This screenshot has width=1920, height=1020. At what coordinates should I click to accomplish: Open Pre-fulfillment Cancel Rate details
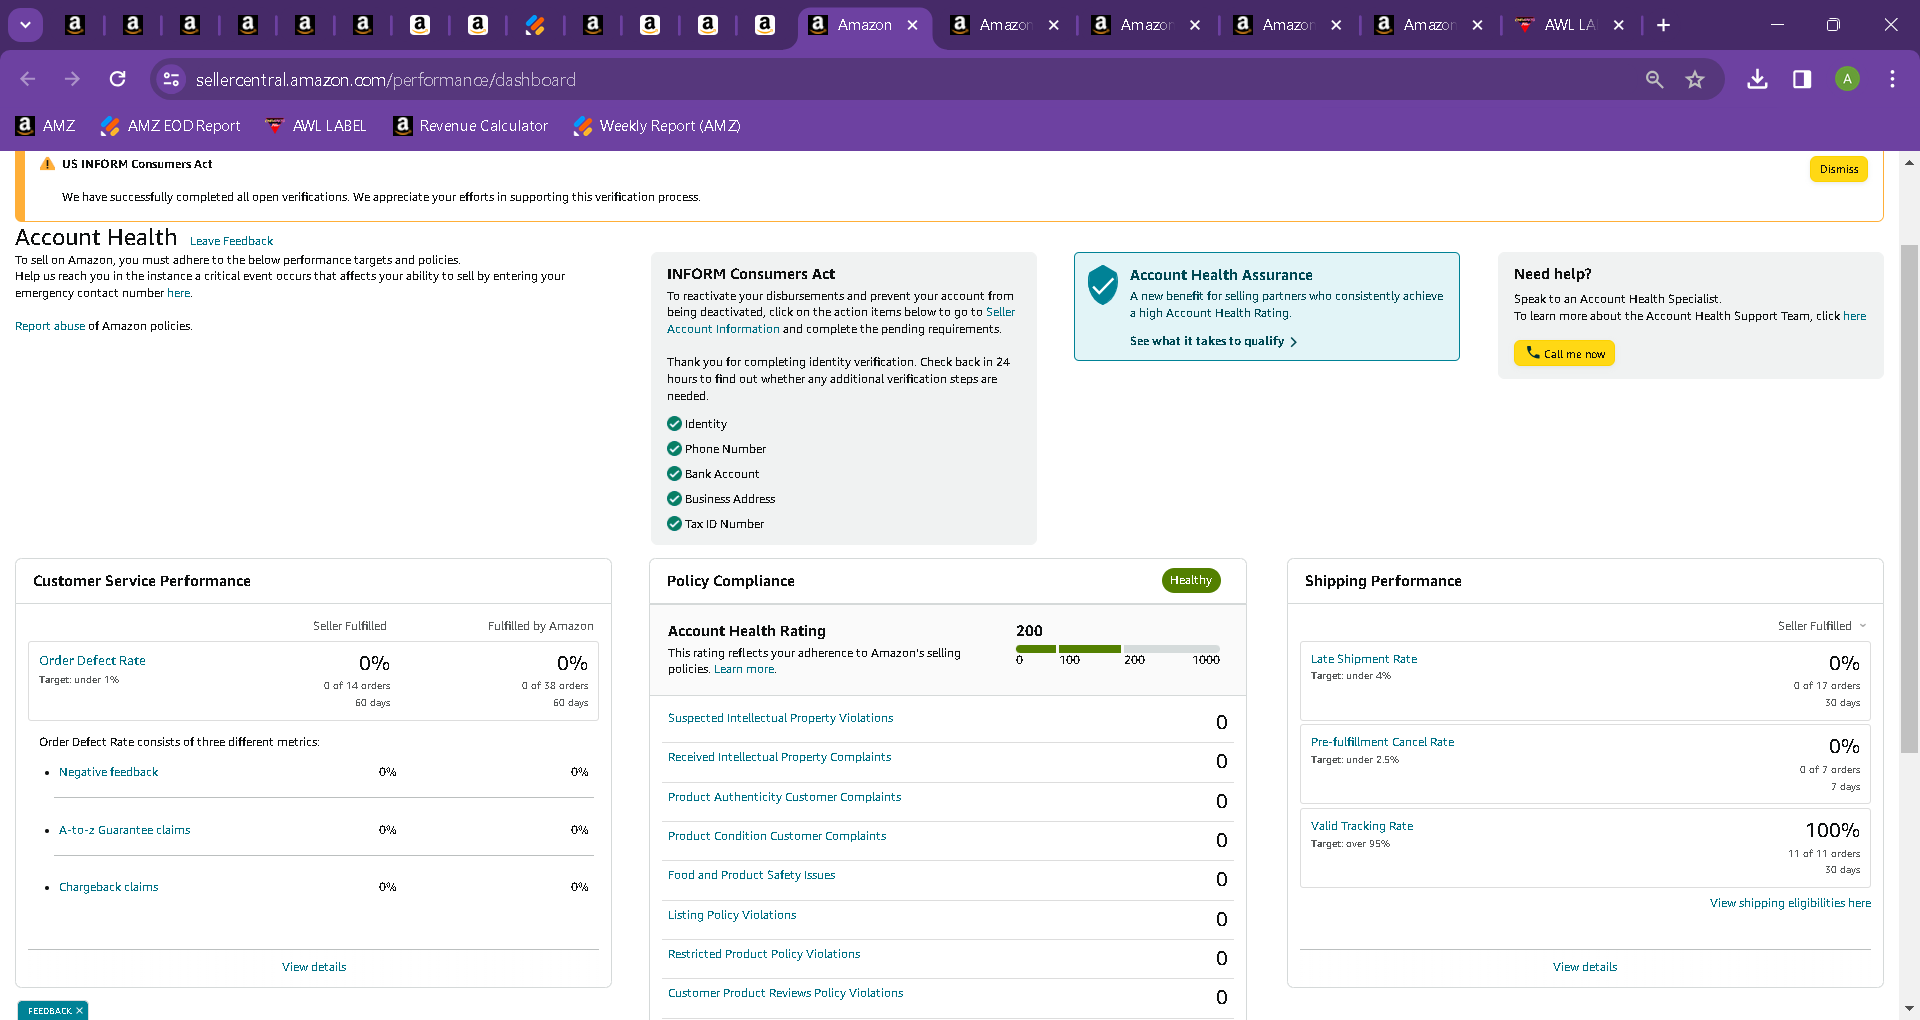click(1382, 742)
